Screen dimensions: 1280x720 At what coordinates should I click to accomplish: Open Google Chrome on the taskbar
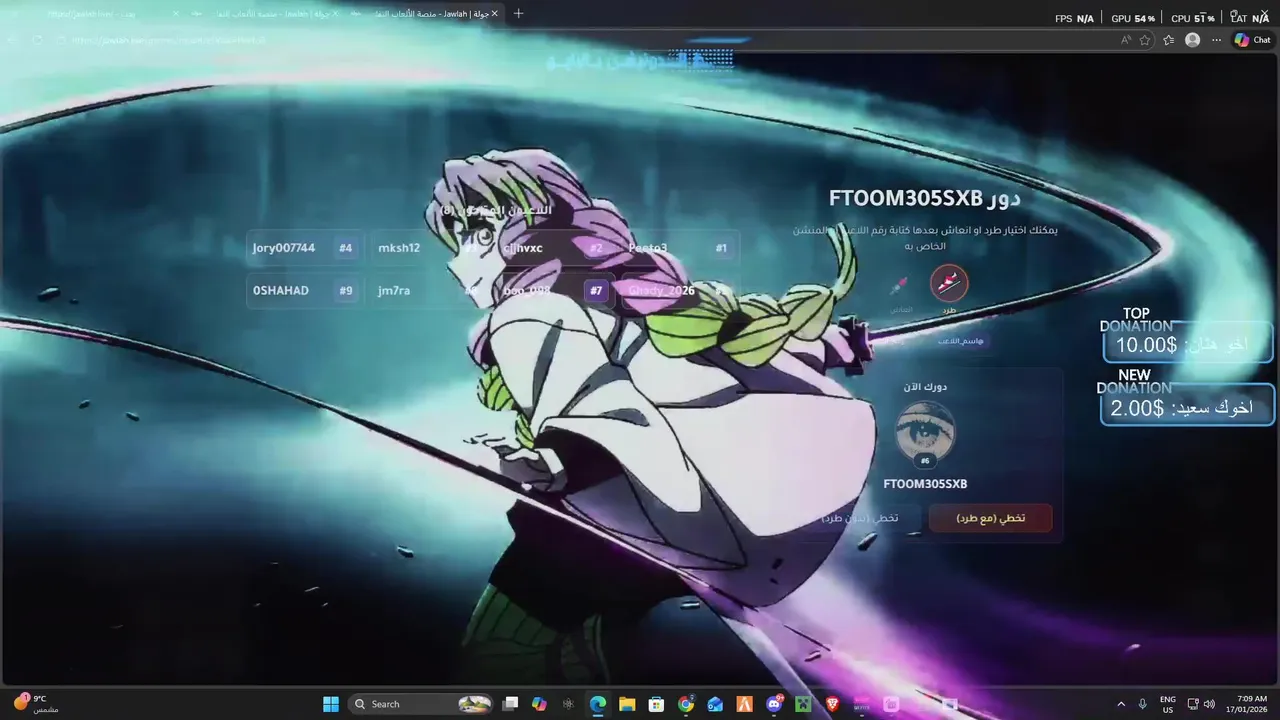[686, 704]
